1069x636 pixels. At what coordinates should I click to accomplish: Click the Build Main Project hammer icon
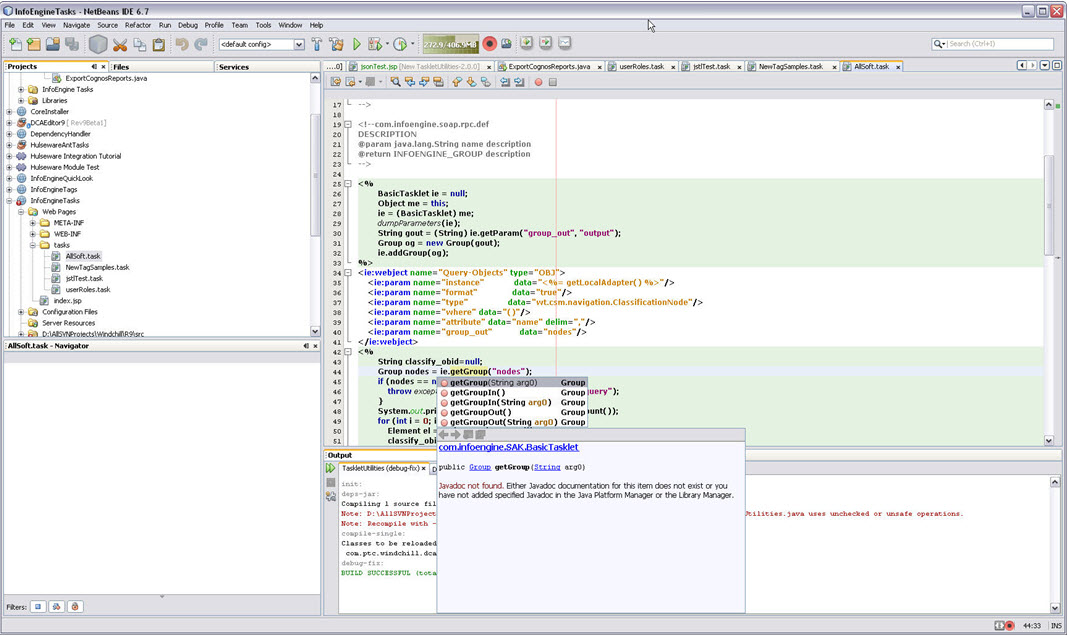point(317,45)
